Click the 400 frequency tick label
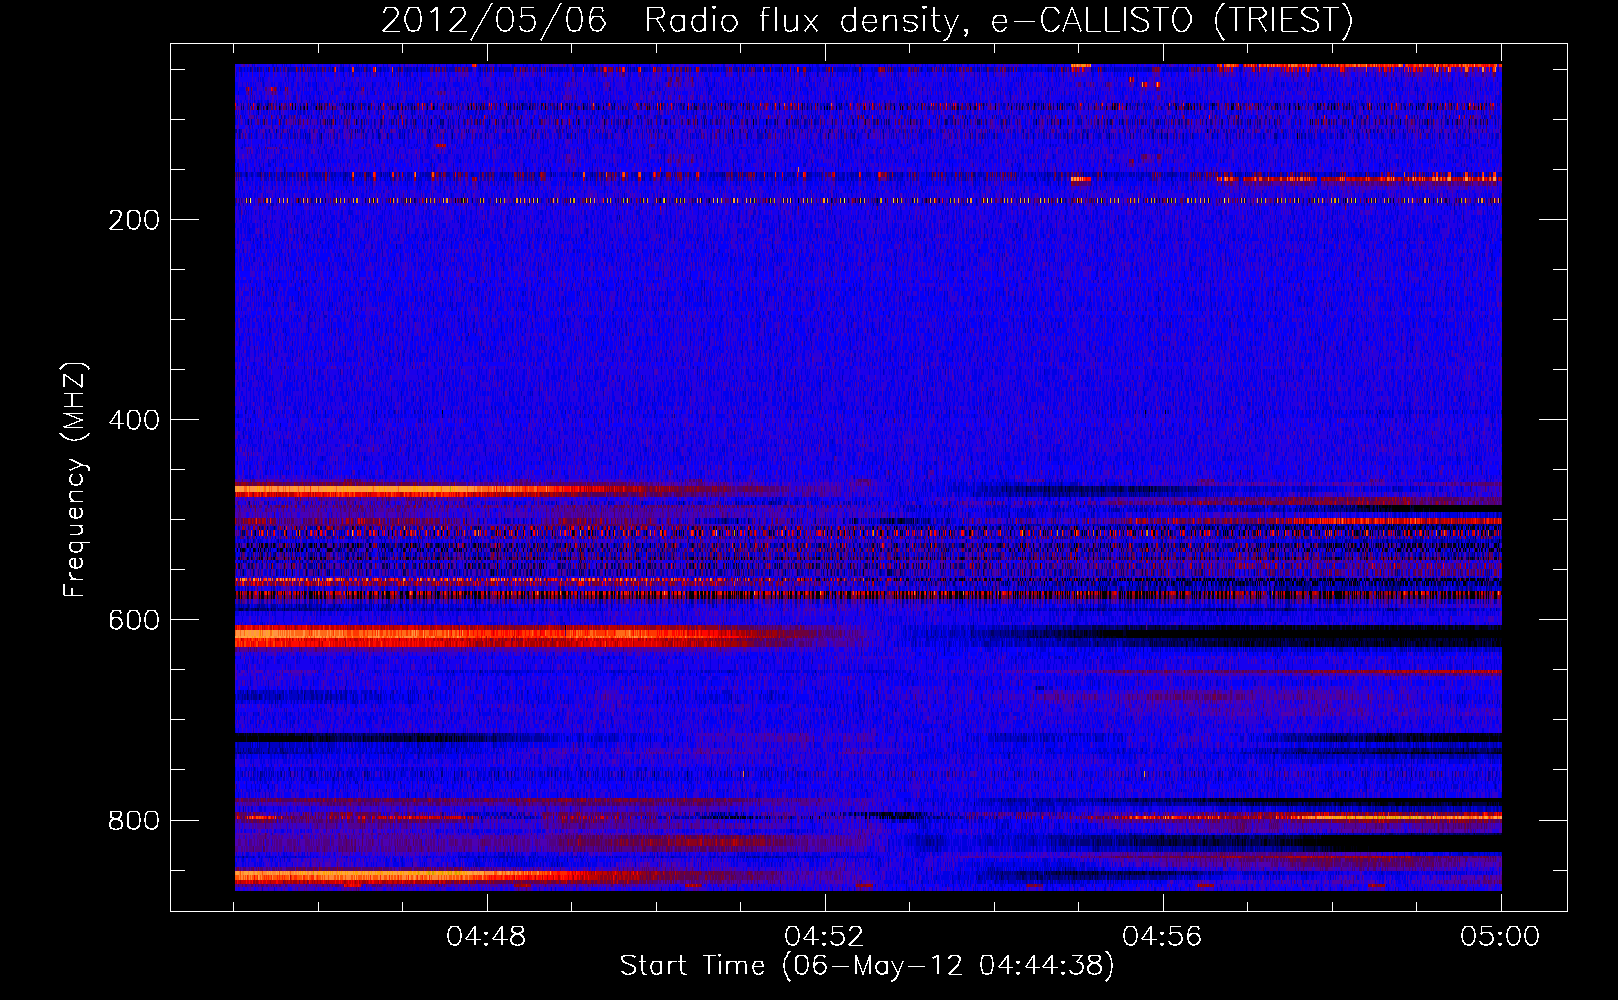Image resolution: width=1618 pixels, height=1000 pixels. [134, 420]
